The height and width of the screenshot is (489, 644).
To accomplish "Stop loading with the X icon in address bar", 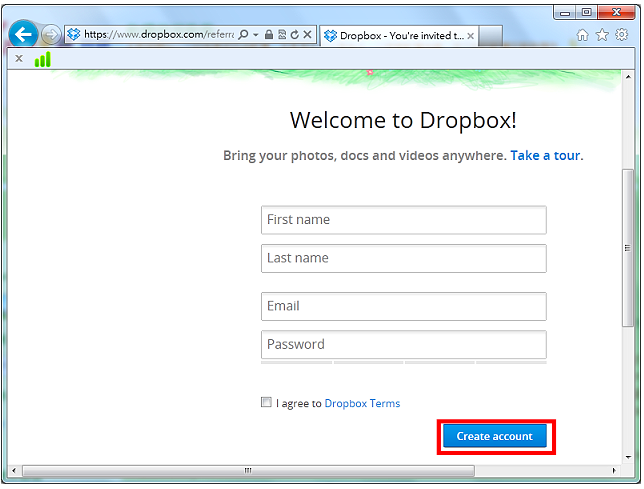I will (307, 34).
